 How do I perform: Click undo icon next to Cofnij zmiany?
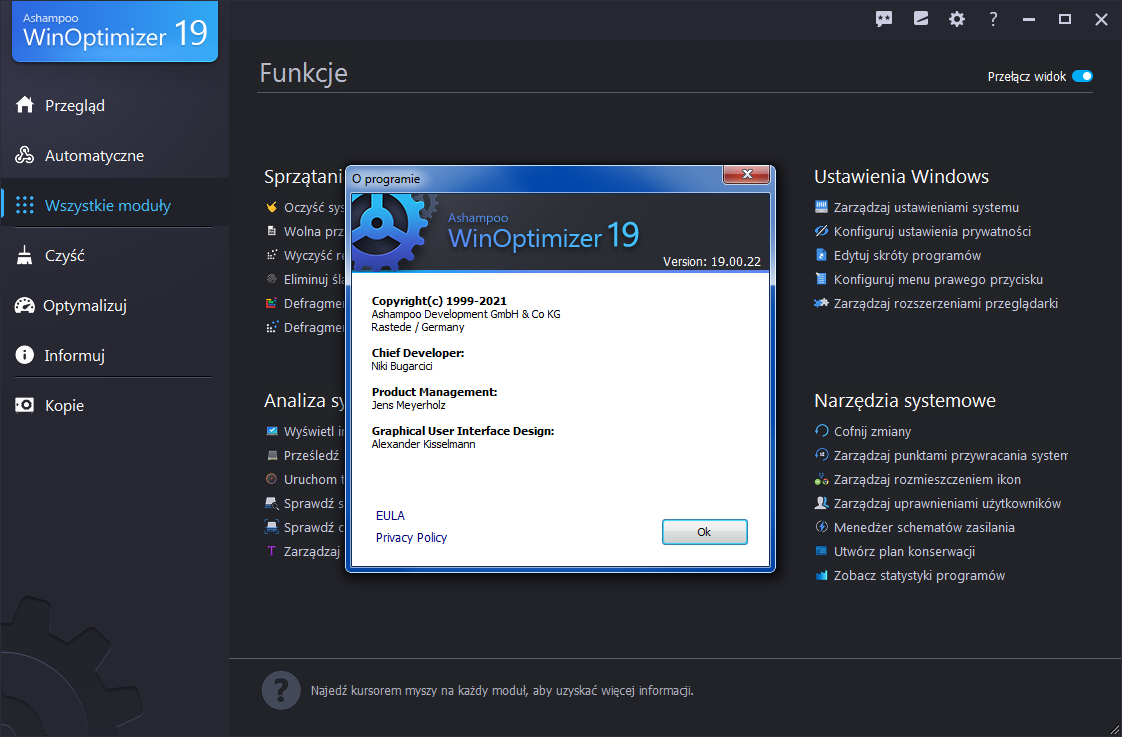821,431
